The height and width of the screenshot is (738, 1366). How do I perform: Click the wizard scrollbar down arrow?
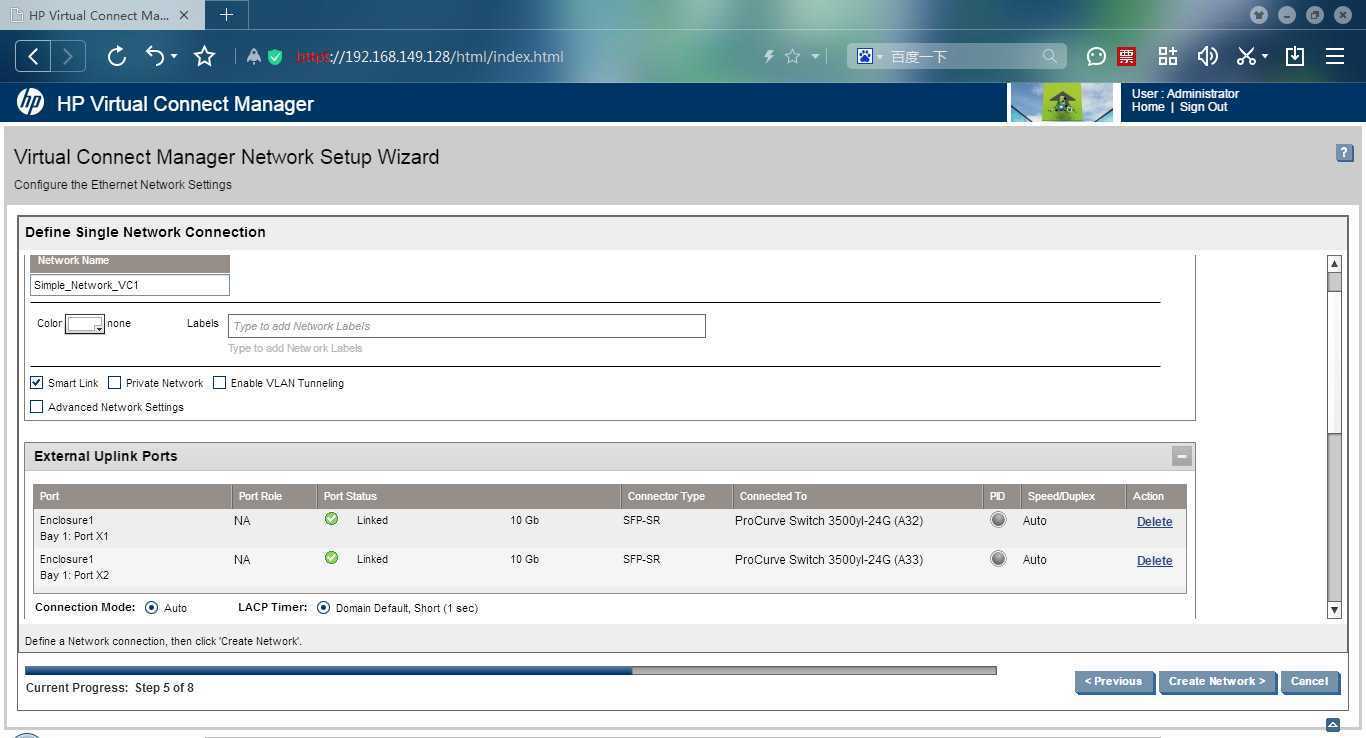tap(1334, 610)
